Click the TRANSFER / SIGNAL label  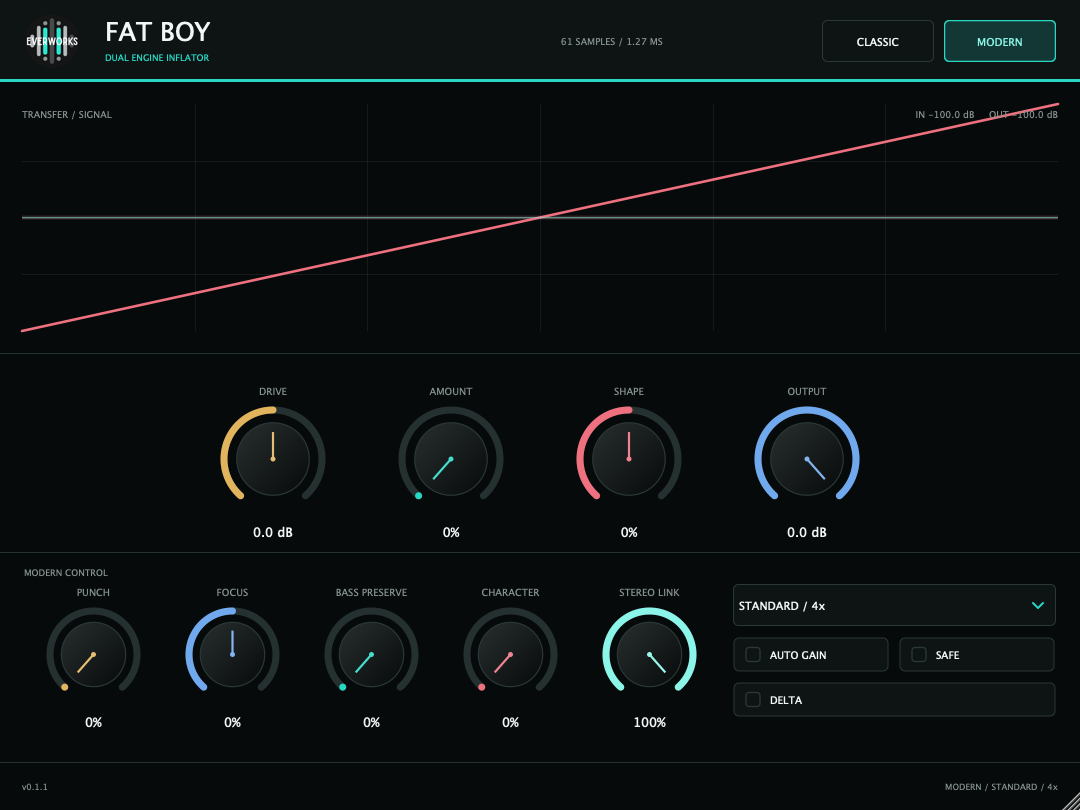67,115
